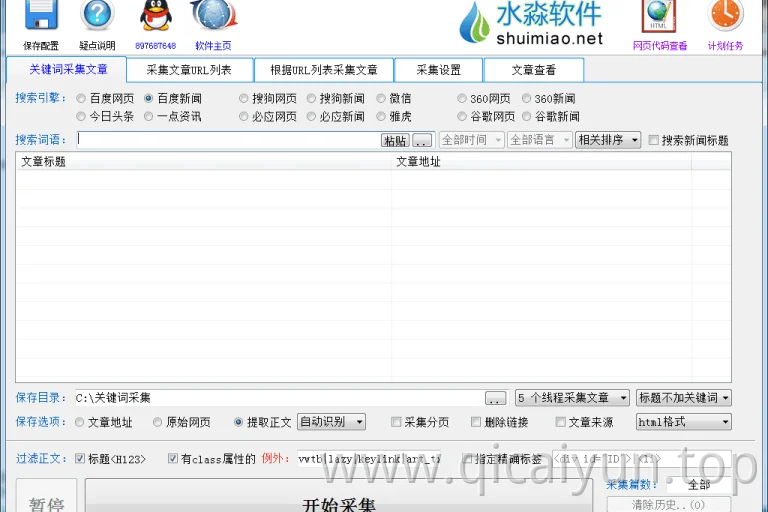Image resolution: width=768 pixels, height=512 pixels.
Task: Click the browse button beside save directory
Action: click(496, 398)
